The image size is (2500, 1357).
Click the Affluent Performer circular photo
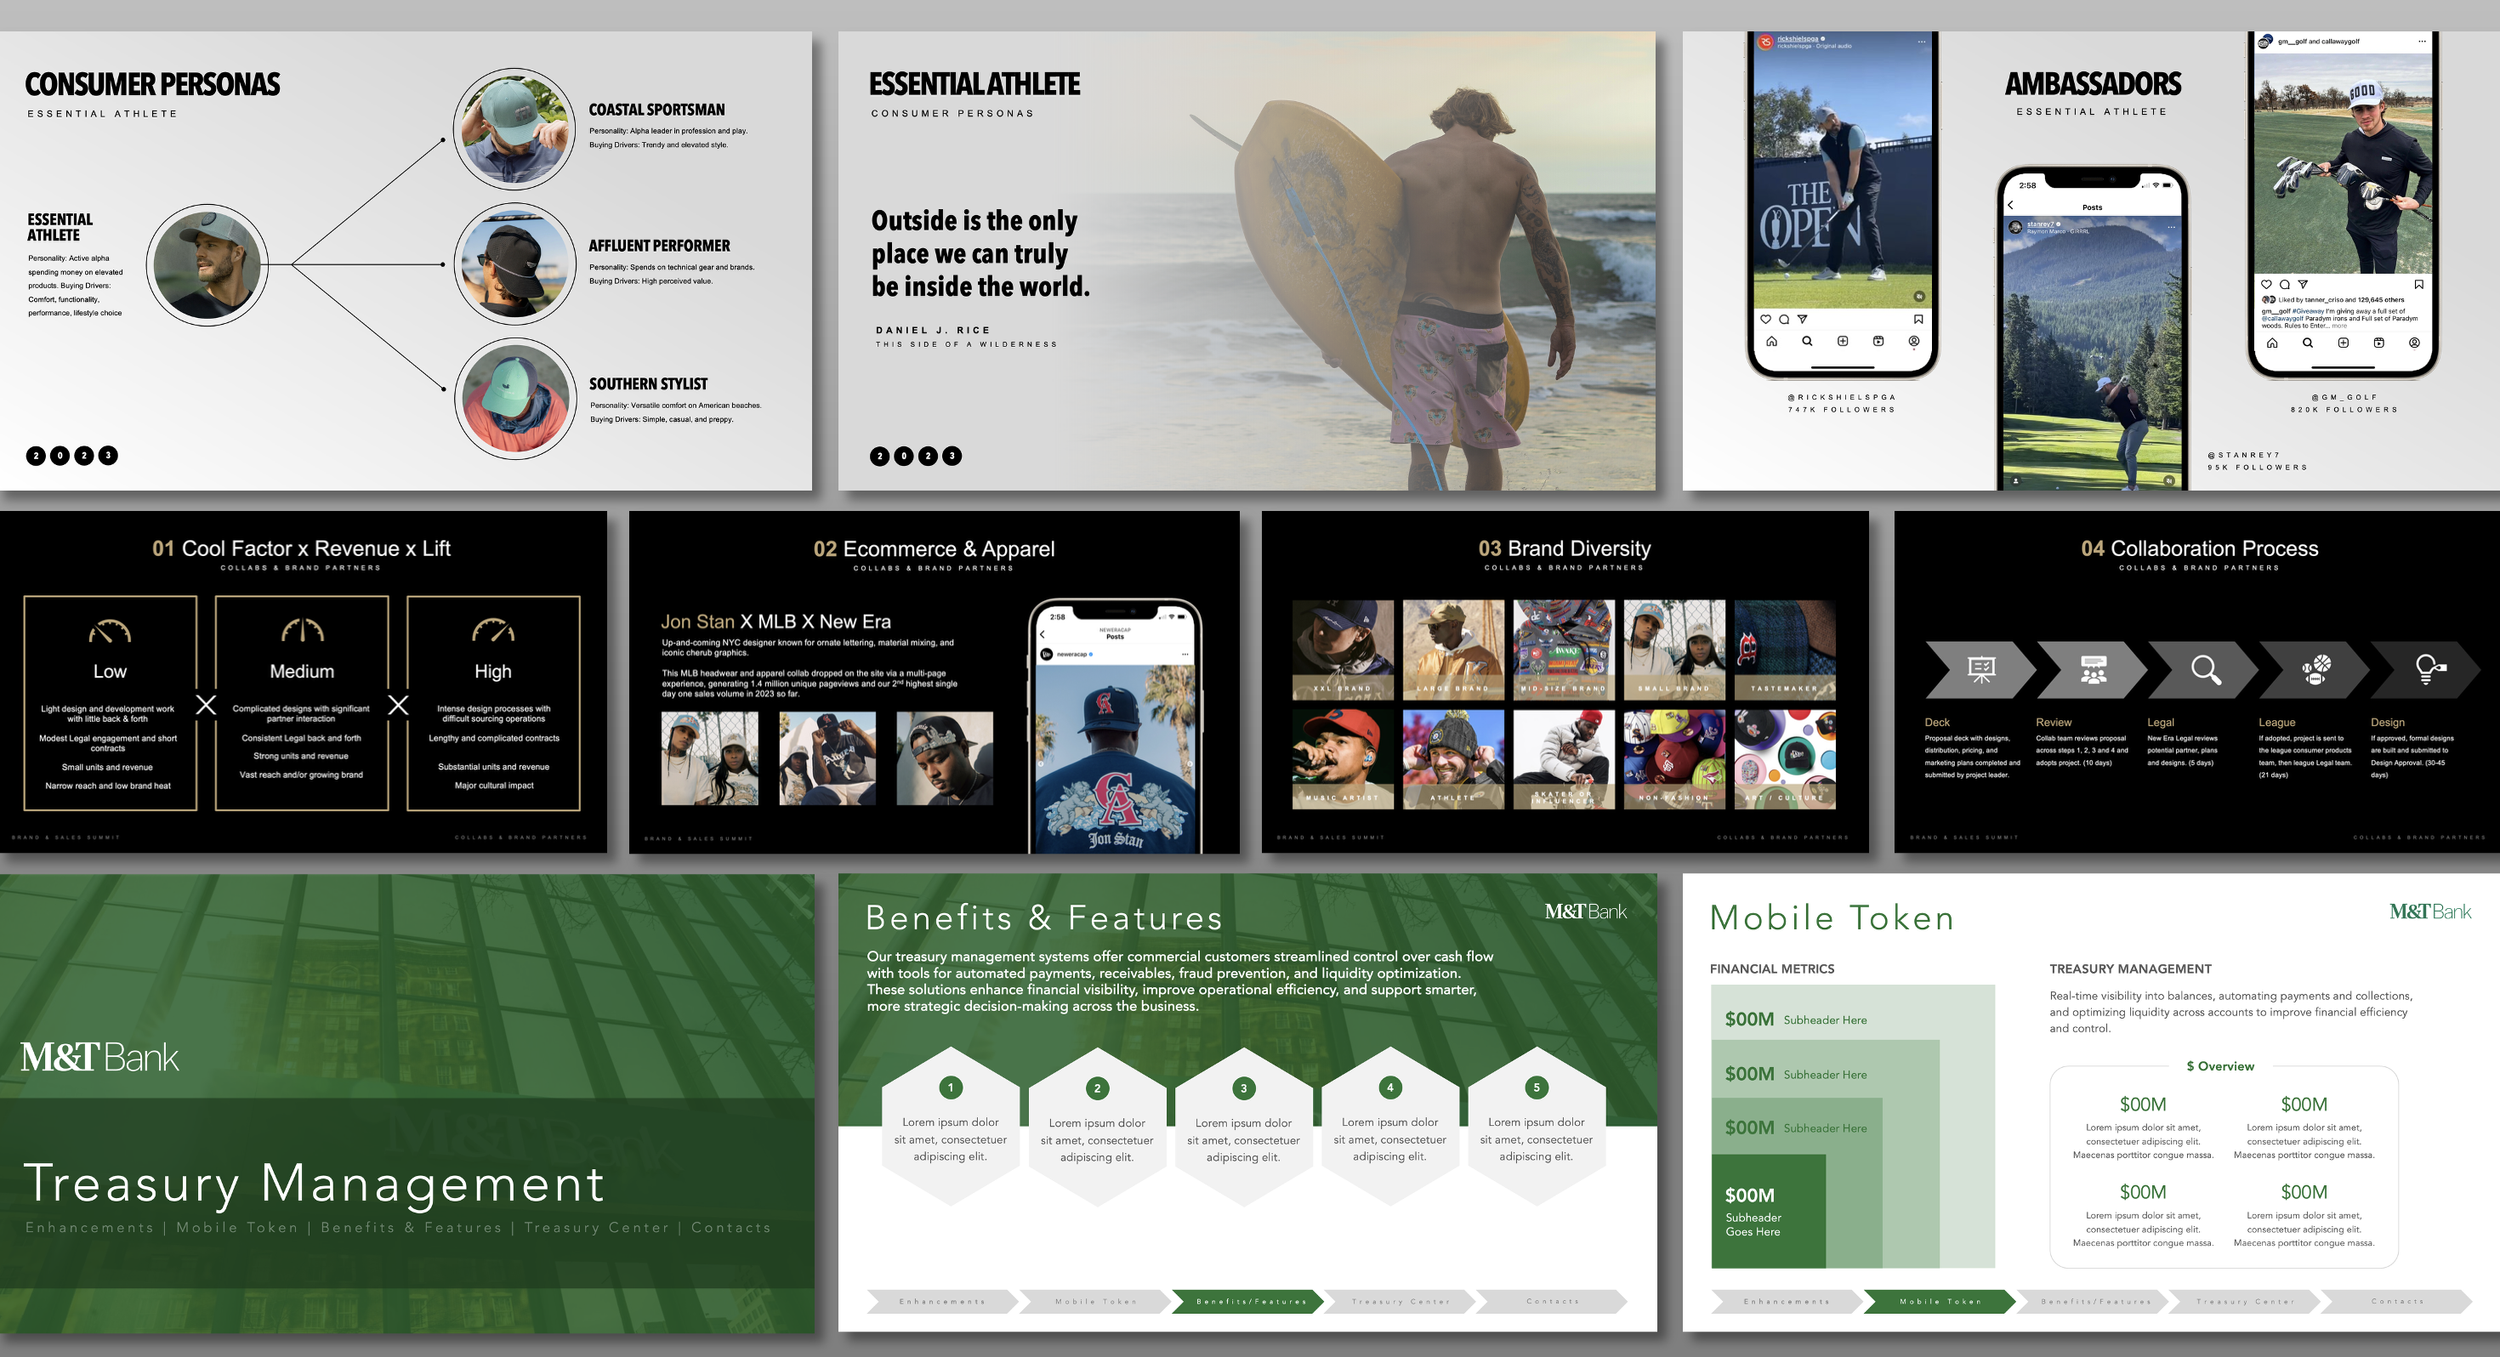tap(515, 264)
